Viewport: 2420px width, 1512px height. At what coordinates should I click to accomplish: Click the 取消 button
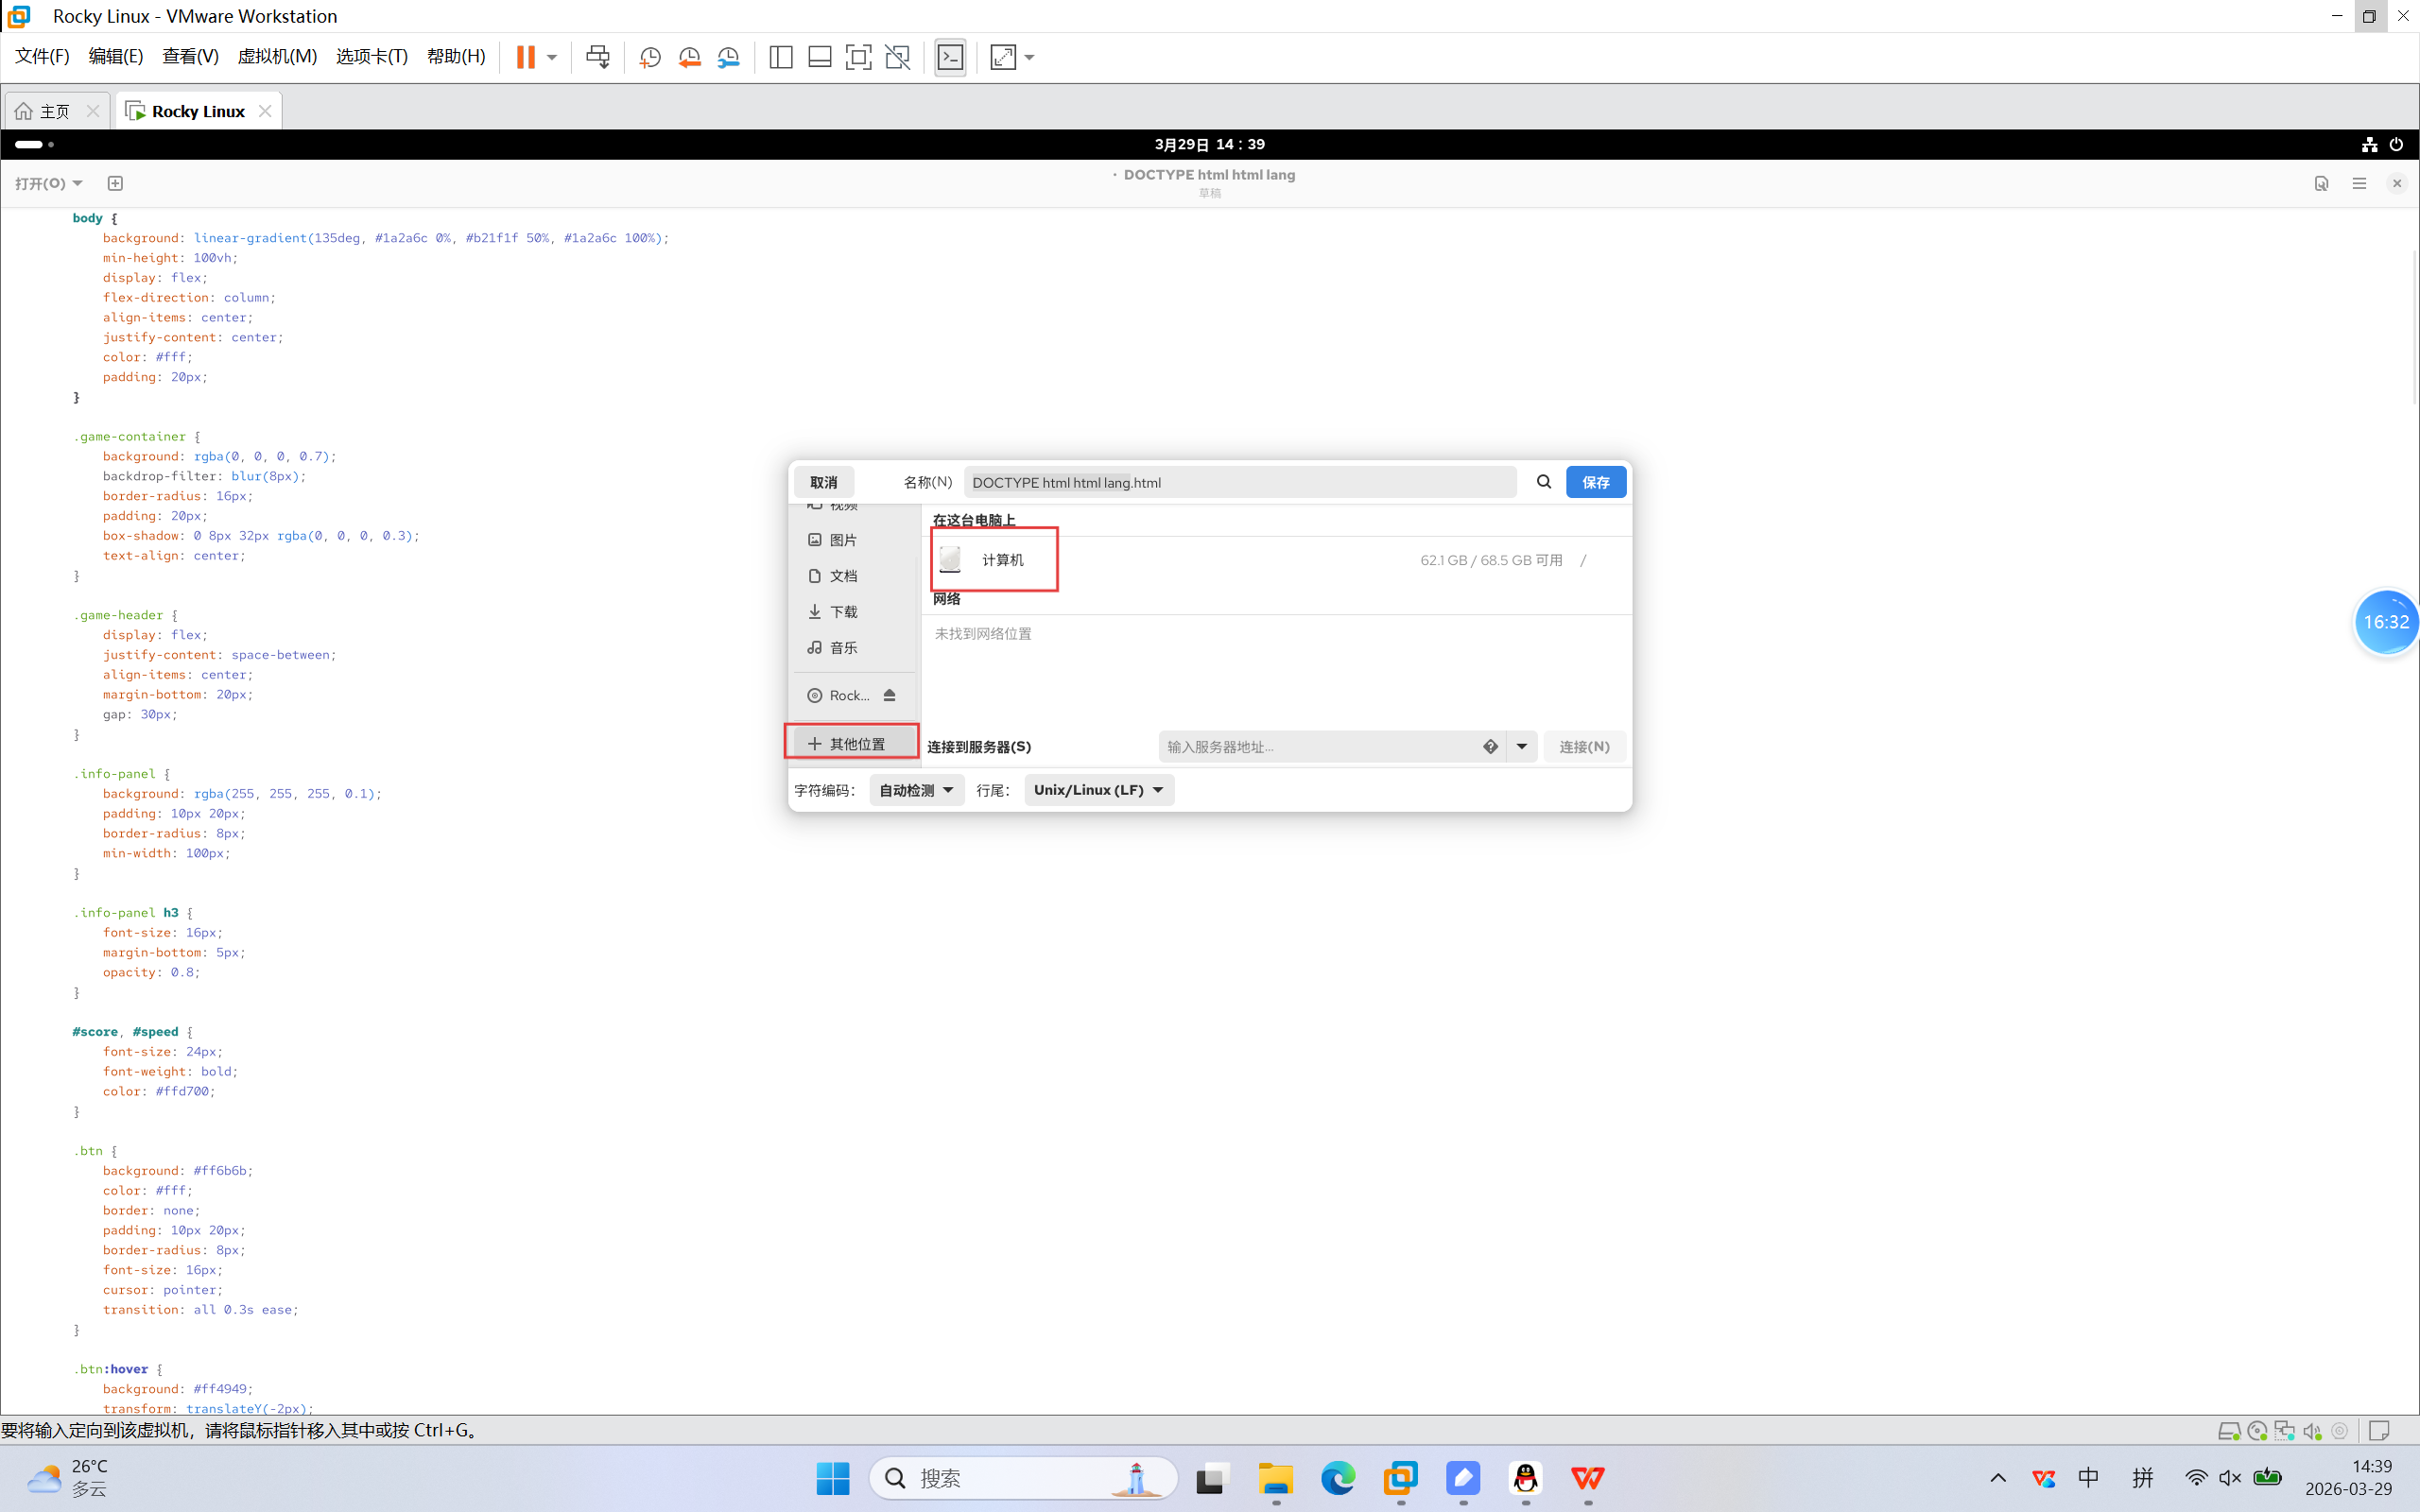(823, 482)
